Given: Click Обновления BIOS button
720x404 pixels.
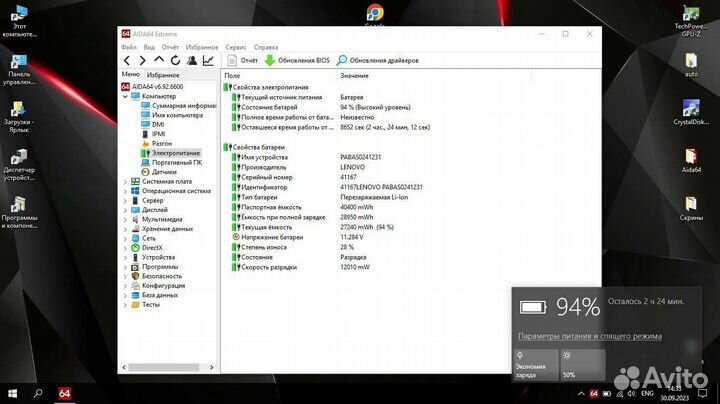Looking at the screenshot, I should [x=297, y=60].
